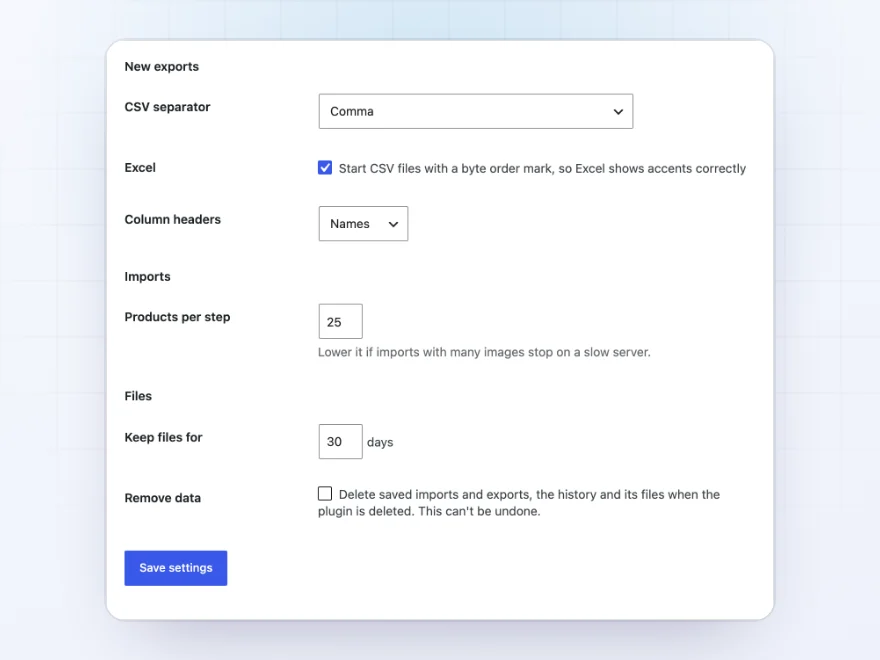Click the 'Excel' row label
Image resolution: width=880 pixels, height=660 pixels.
coord(140,168)
